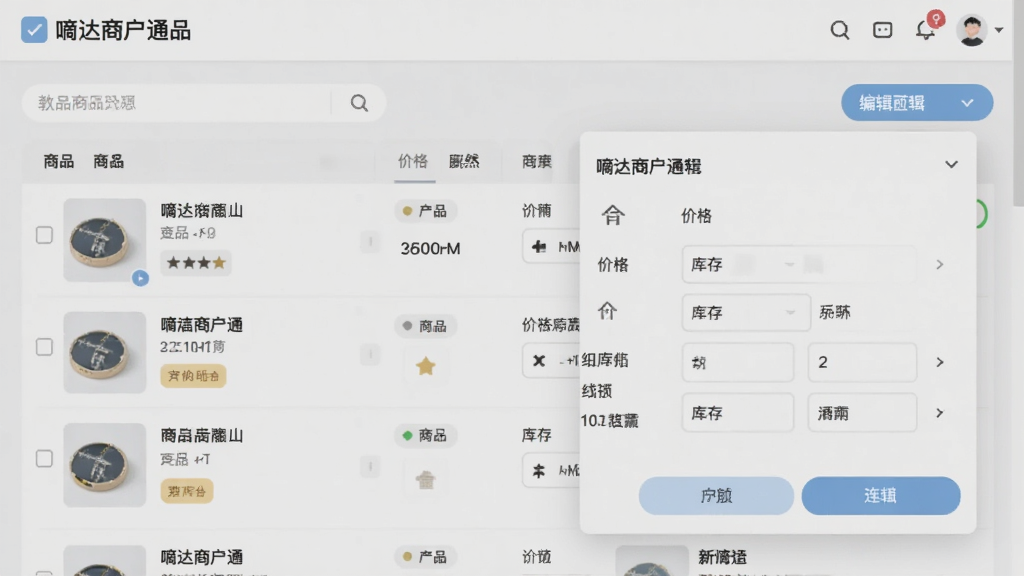Click the green 商品 status pill in third row

point(425,436)
